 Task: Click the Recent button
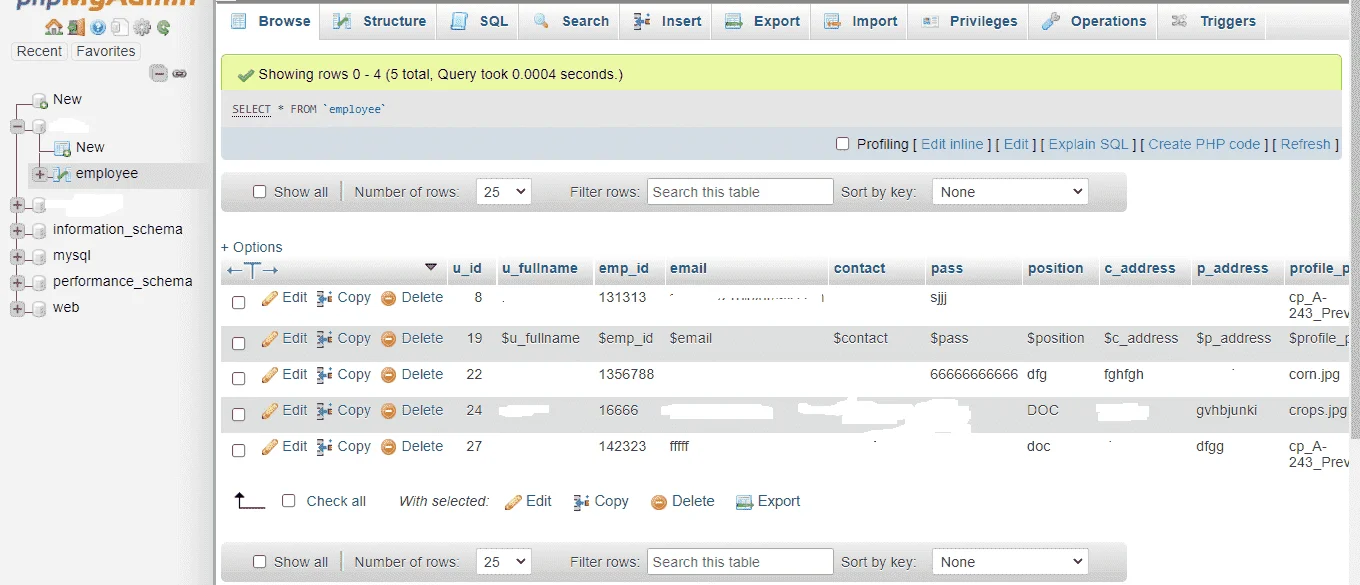coord(40,51)
